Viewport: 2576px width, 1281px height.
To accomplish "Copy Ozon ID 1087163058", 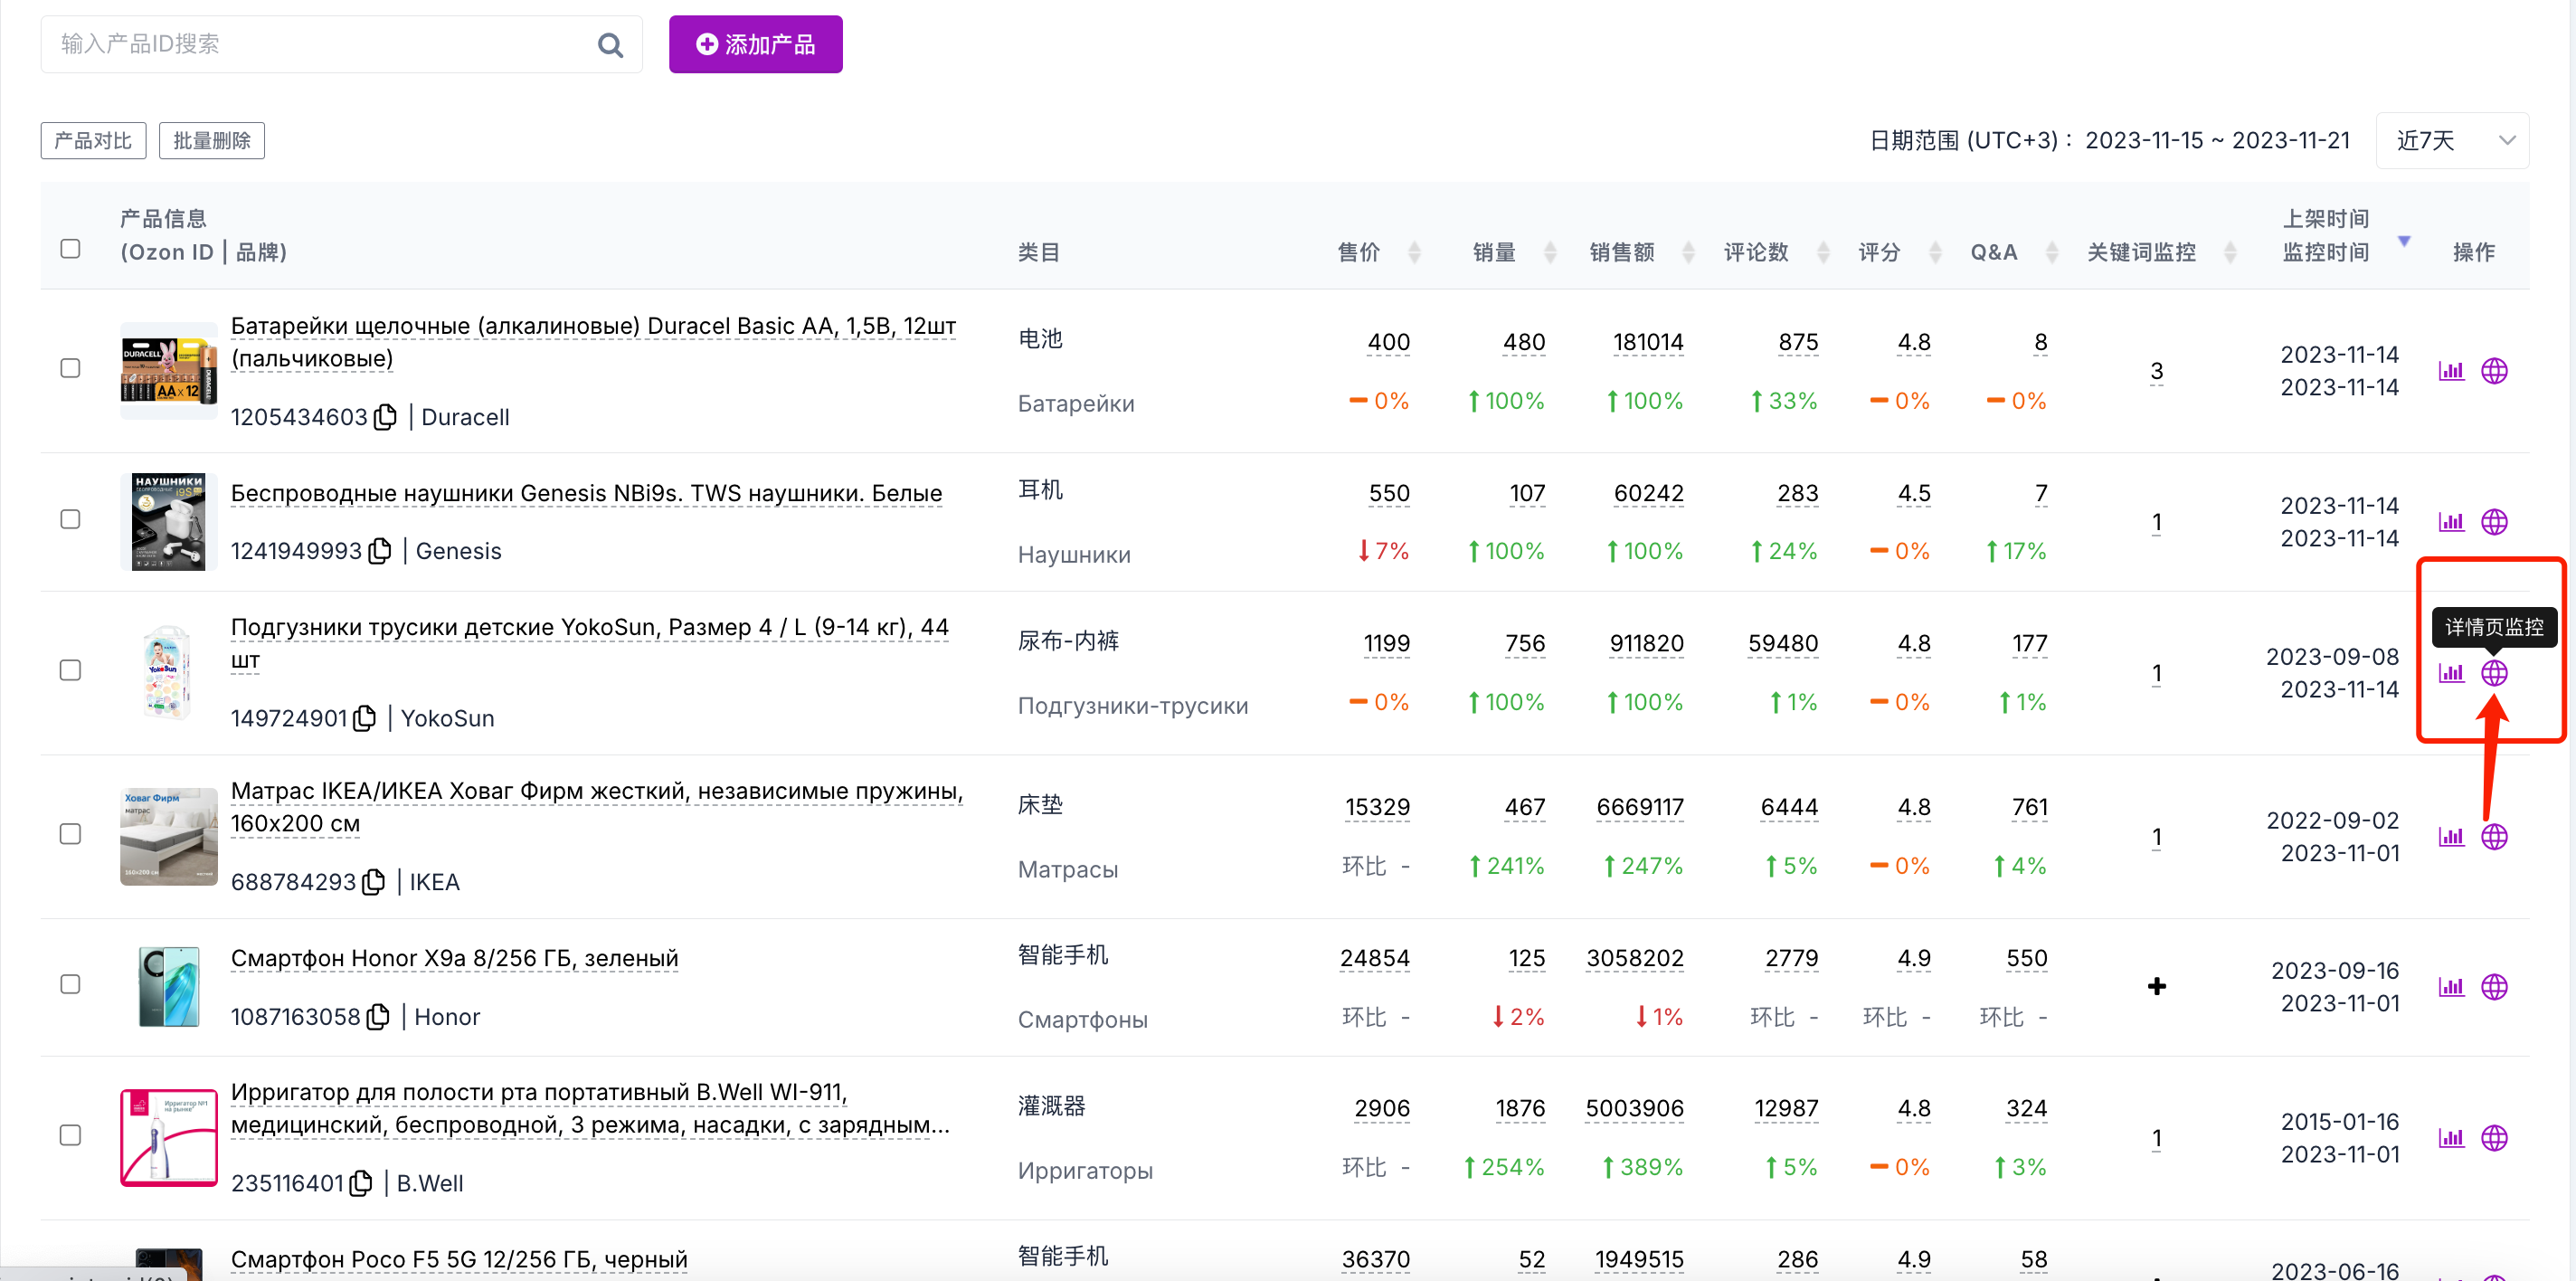I will 378,1017.
